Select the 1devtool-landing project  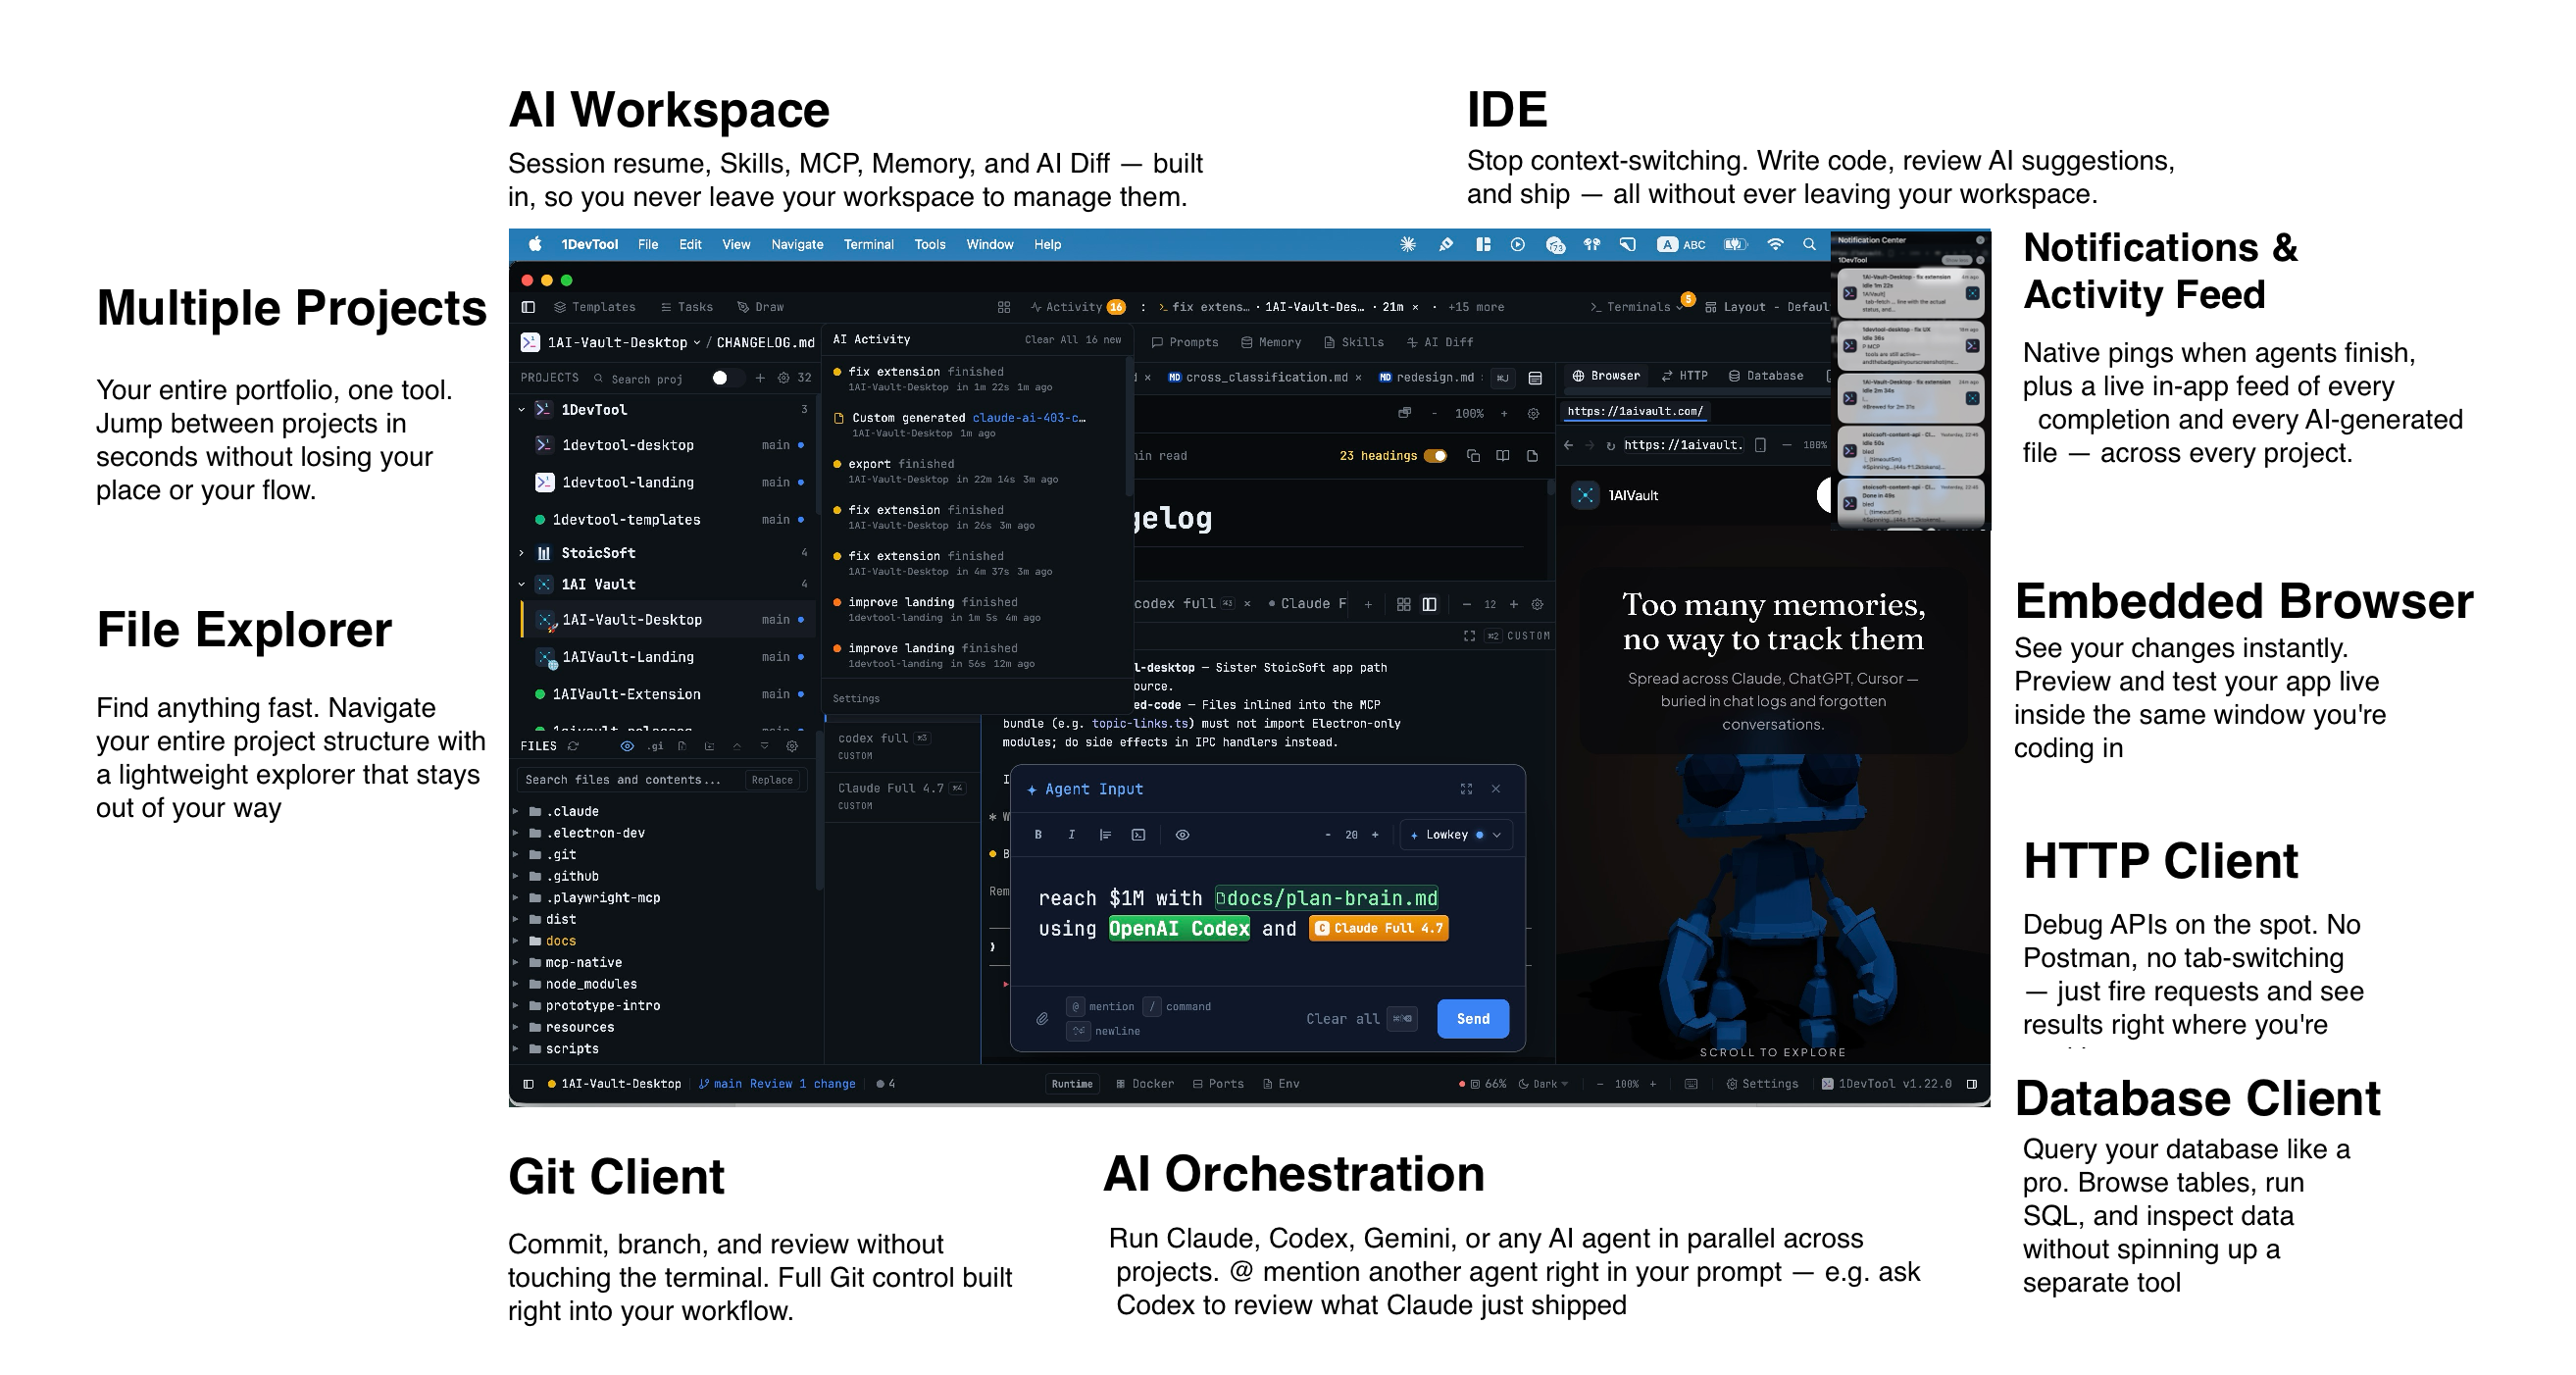coord(667,482)
